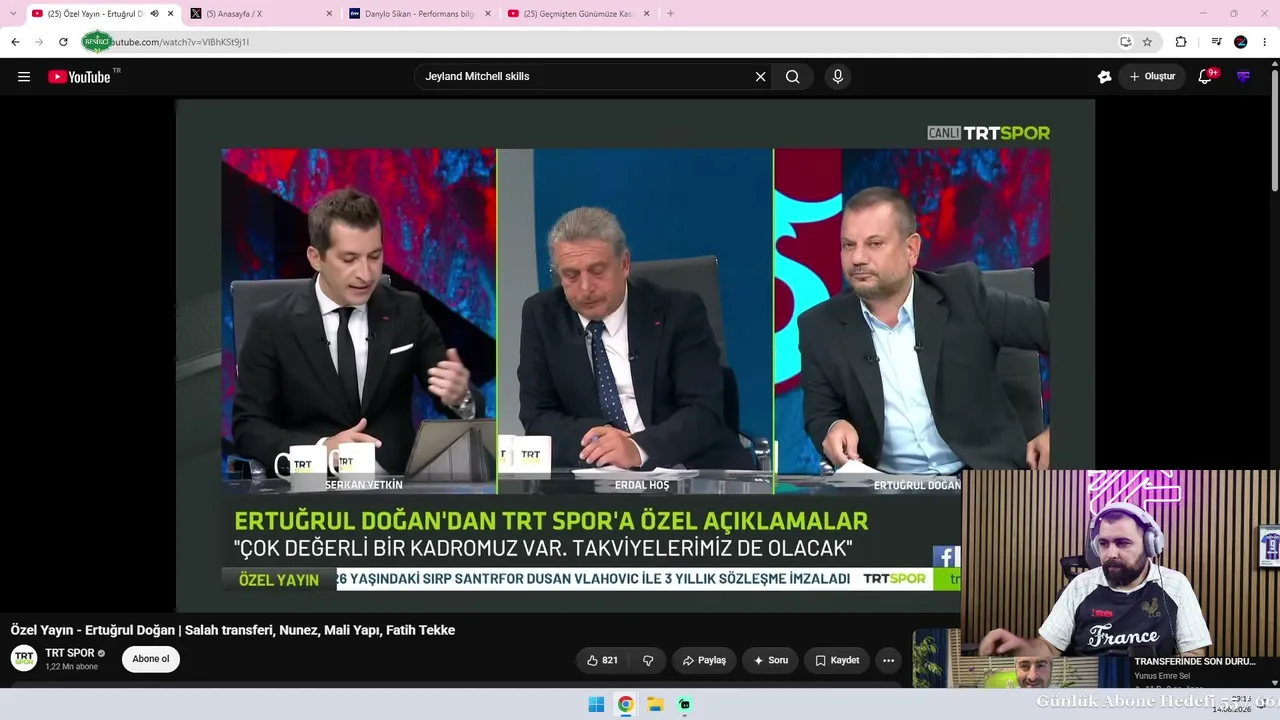Click the video title Özel Yayın - Ertuğrul Doğan
Viewport: 1280px width, 720px height.
233,630
